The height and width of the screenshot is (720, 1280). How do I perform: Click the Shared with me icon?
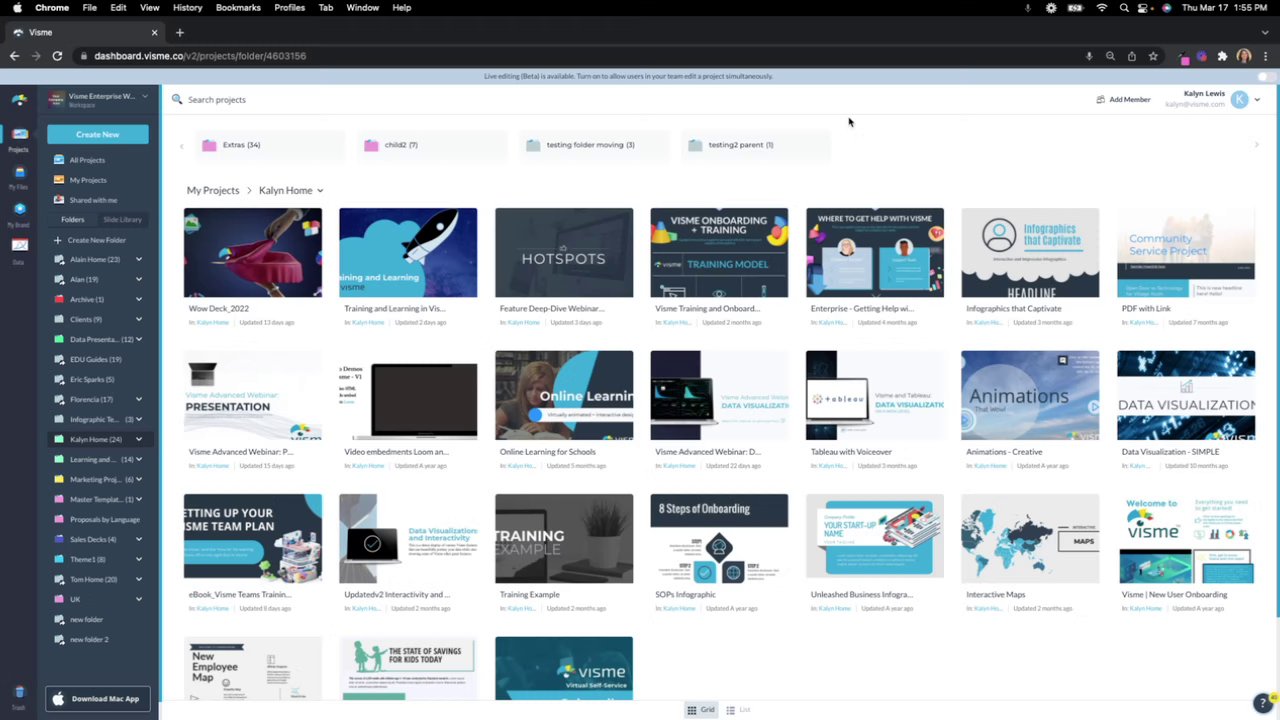coord(59,200)
